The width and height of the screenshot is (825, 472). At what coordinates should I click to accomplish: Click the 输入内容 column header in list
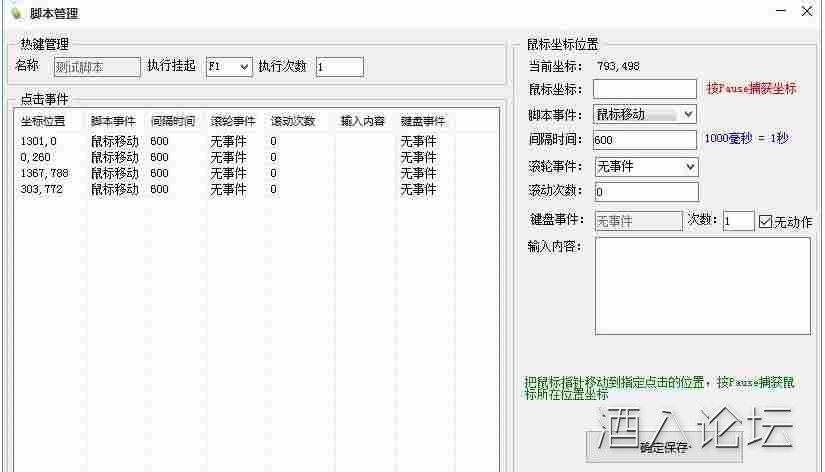[x=363, y=121]
